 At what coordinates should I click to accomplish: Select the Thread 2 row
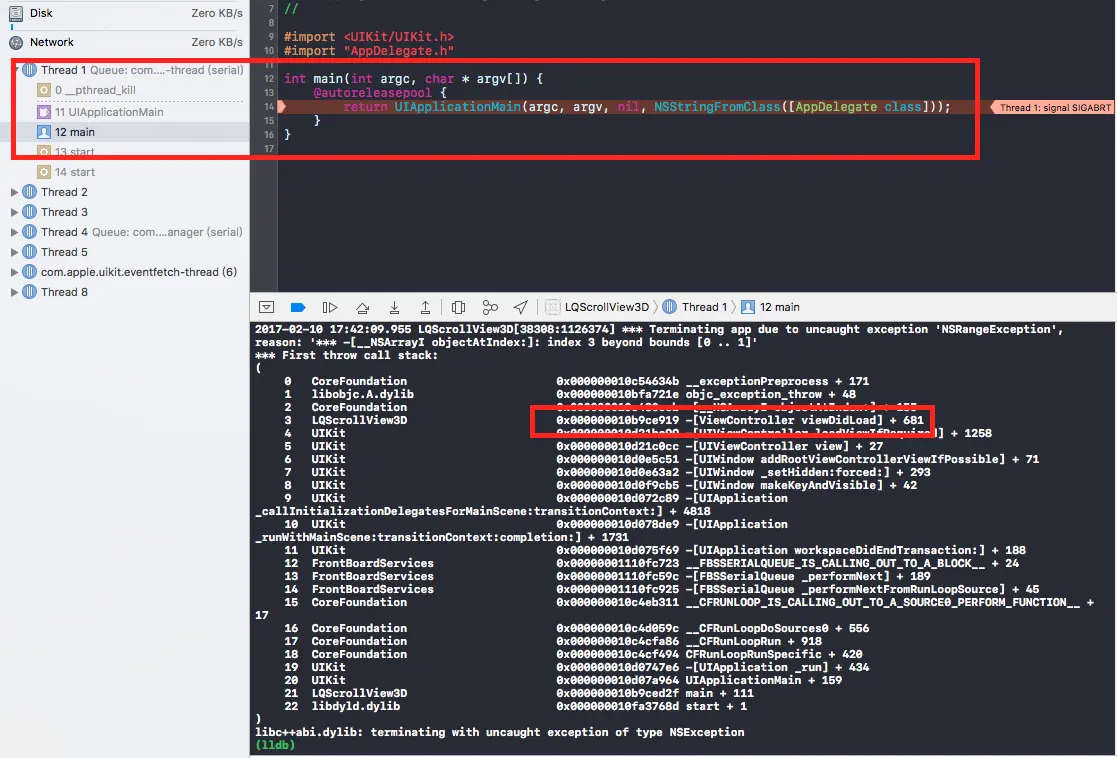coord(125,192)
